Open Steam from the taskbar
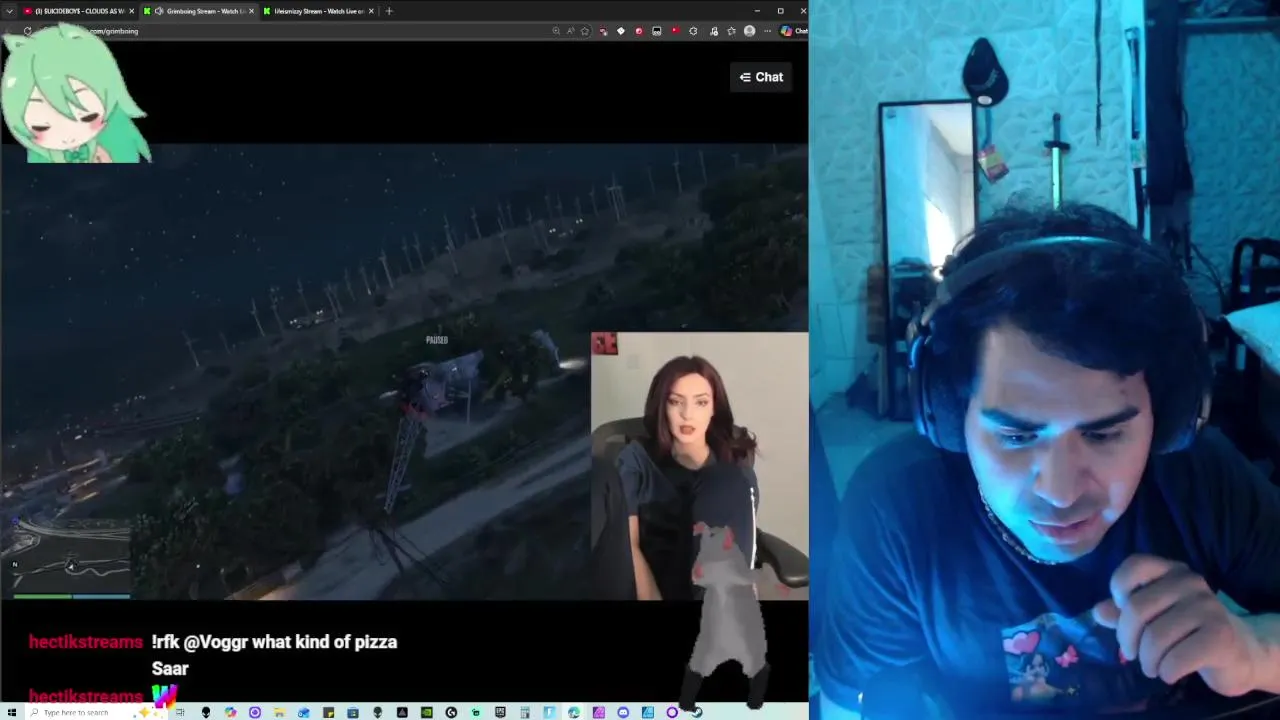Screen dimensions: 1280x720 click(696, 712)
